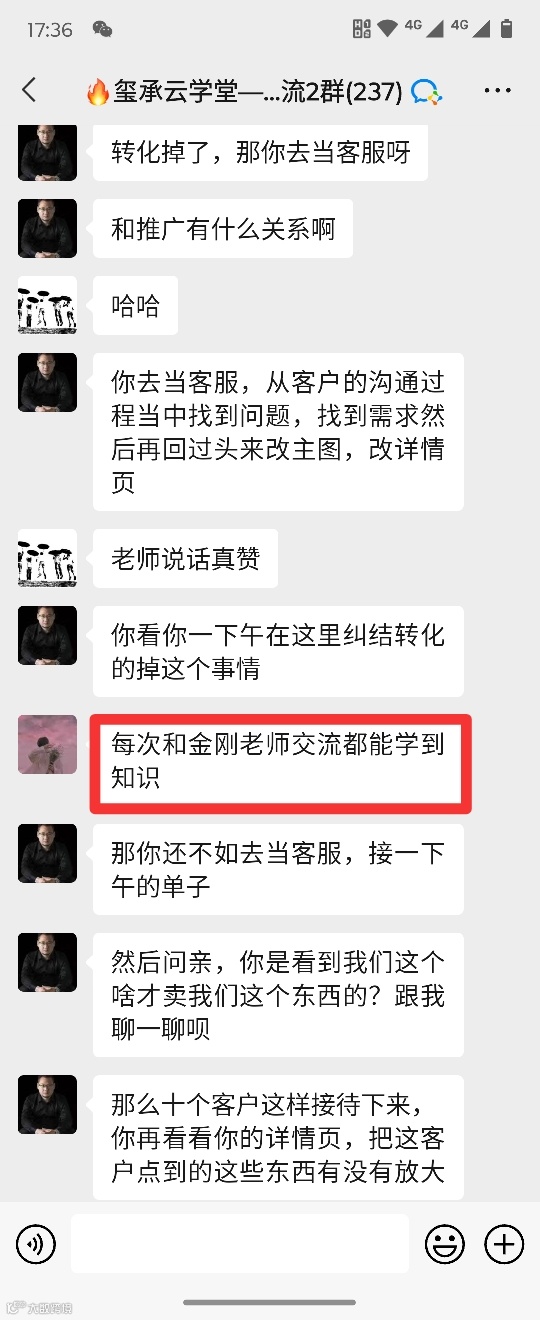The width and height of the screenshot is (540, 1320).
Task: Tap the message text input field
Action: [x=240, y=1245]
